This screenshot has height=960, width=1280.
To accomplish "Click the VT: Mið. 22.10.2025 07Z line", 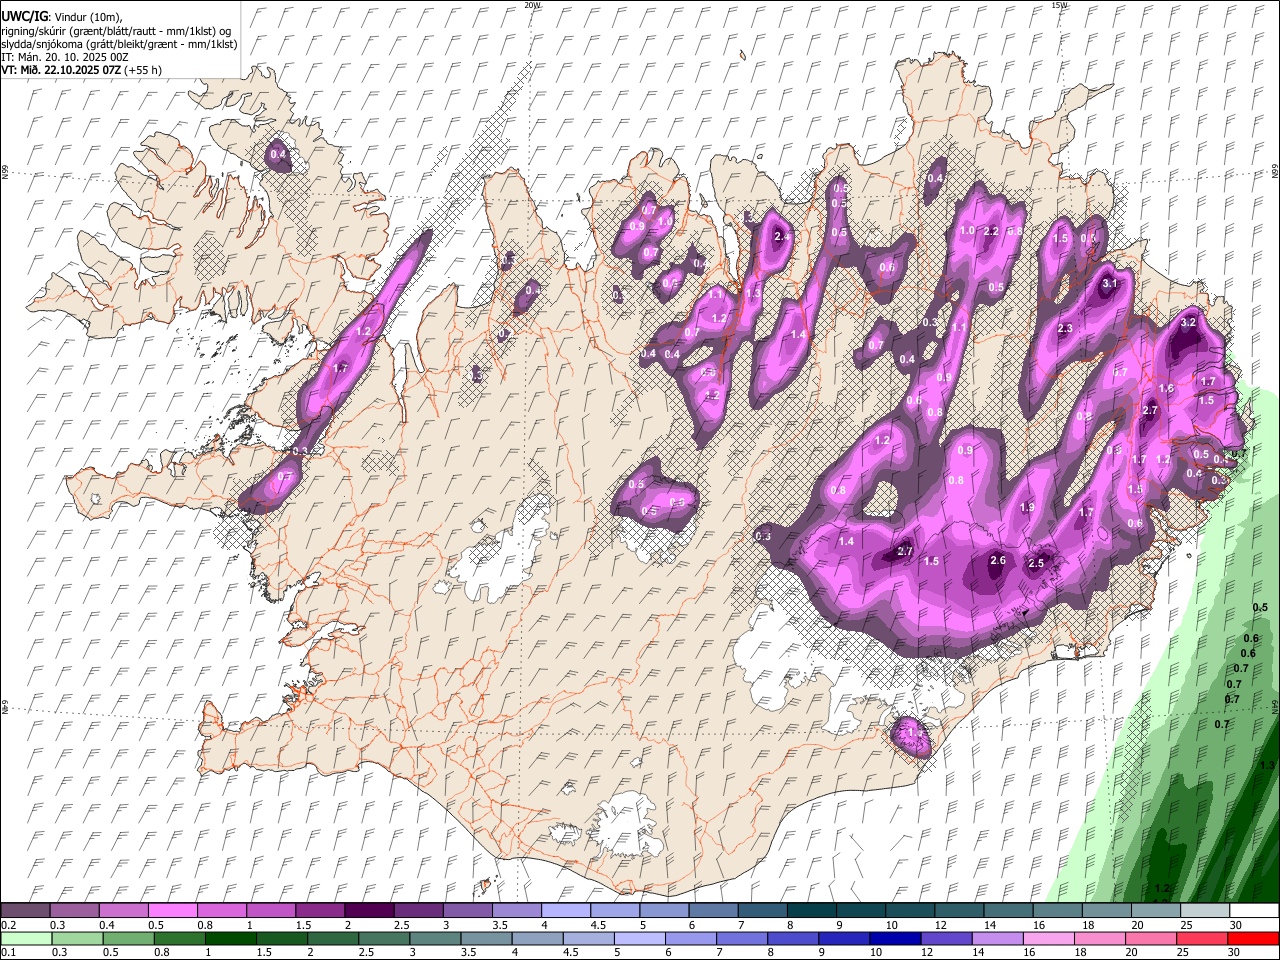I will click(81, 70).
